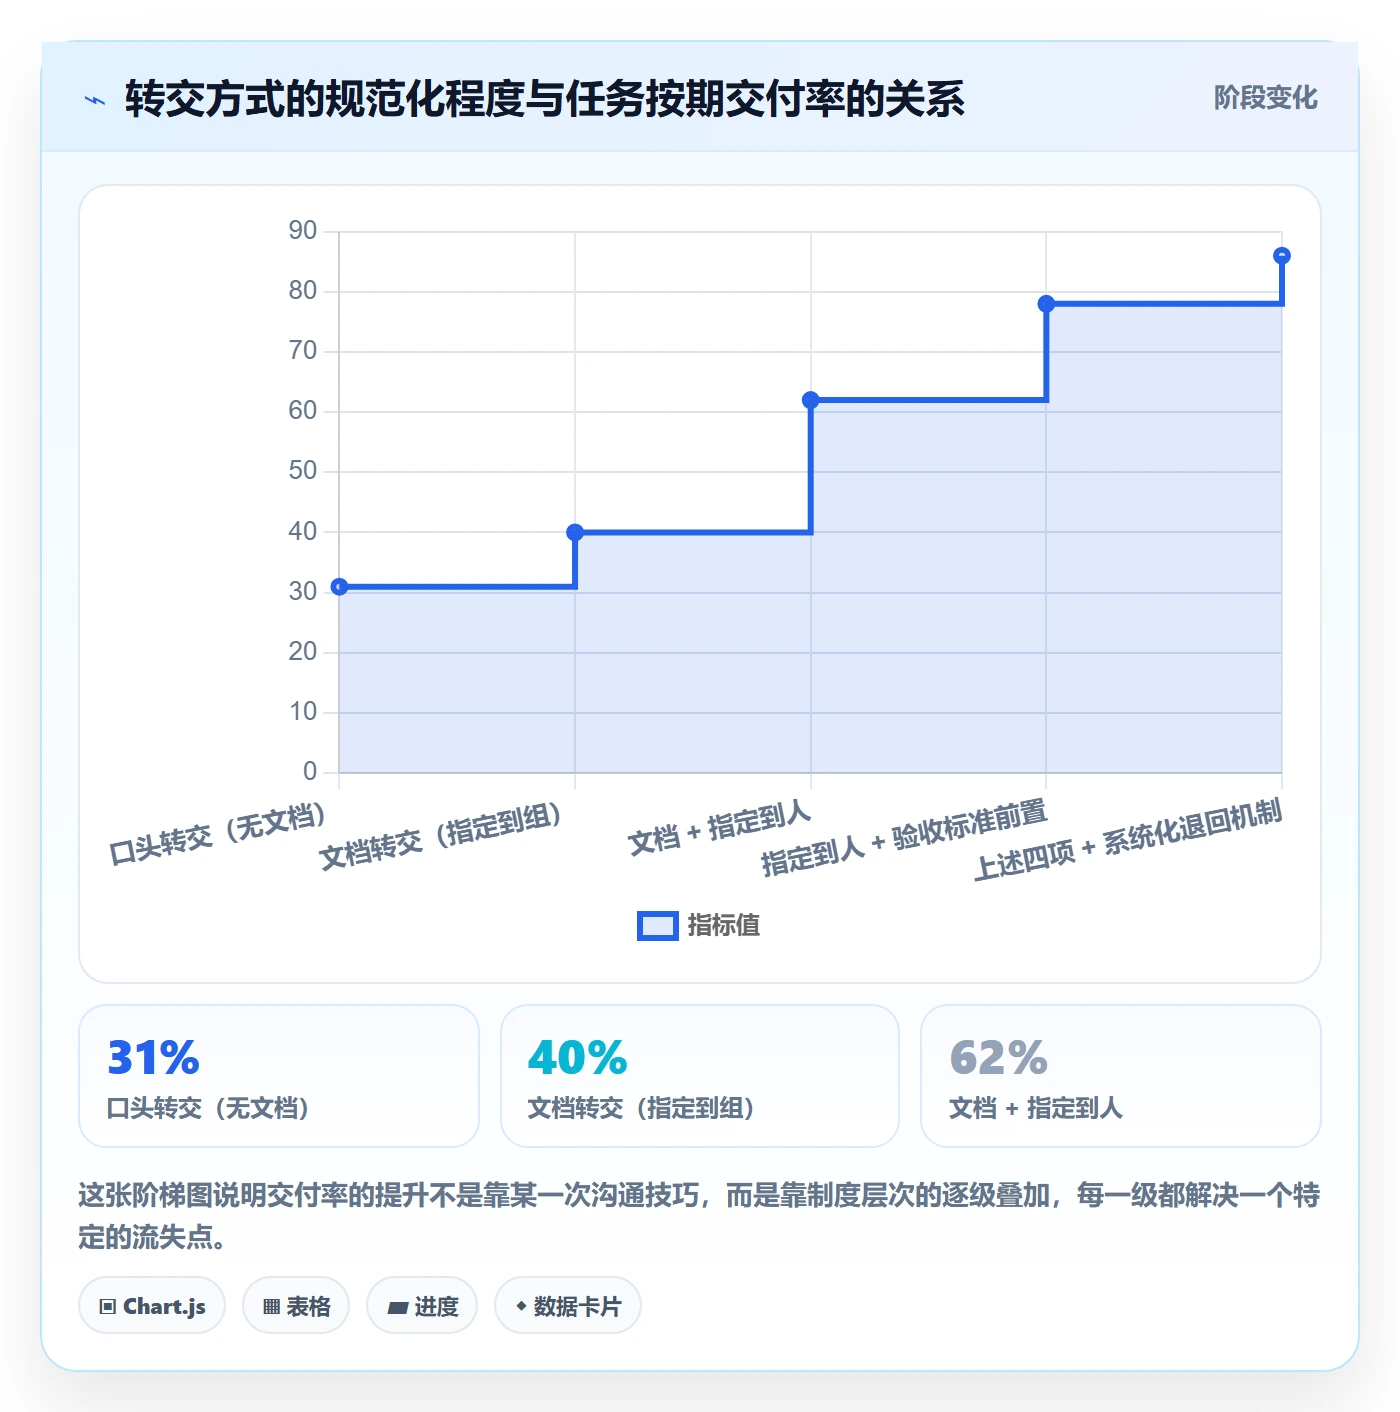Click the data point at value 62
The height and width of the screenshot is (1412, 1400).
811,400
